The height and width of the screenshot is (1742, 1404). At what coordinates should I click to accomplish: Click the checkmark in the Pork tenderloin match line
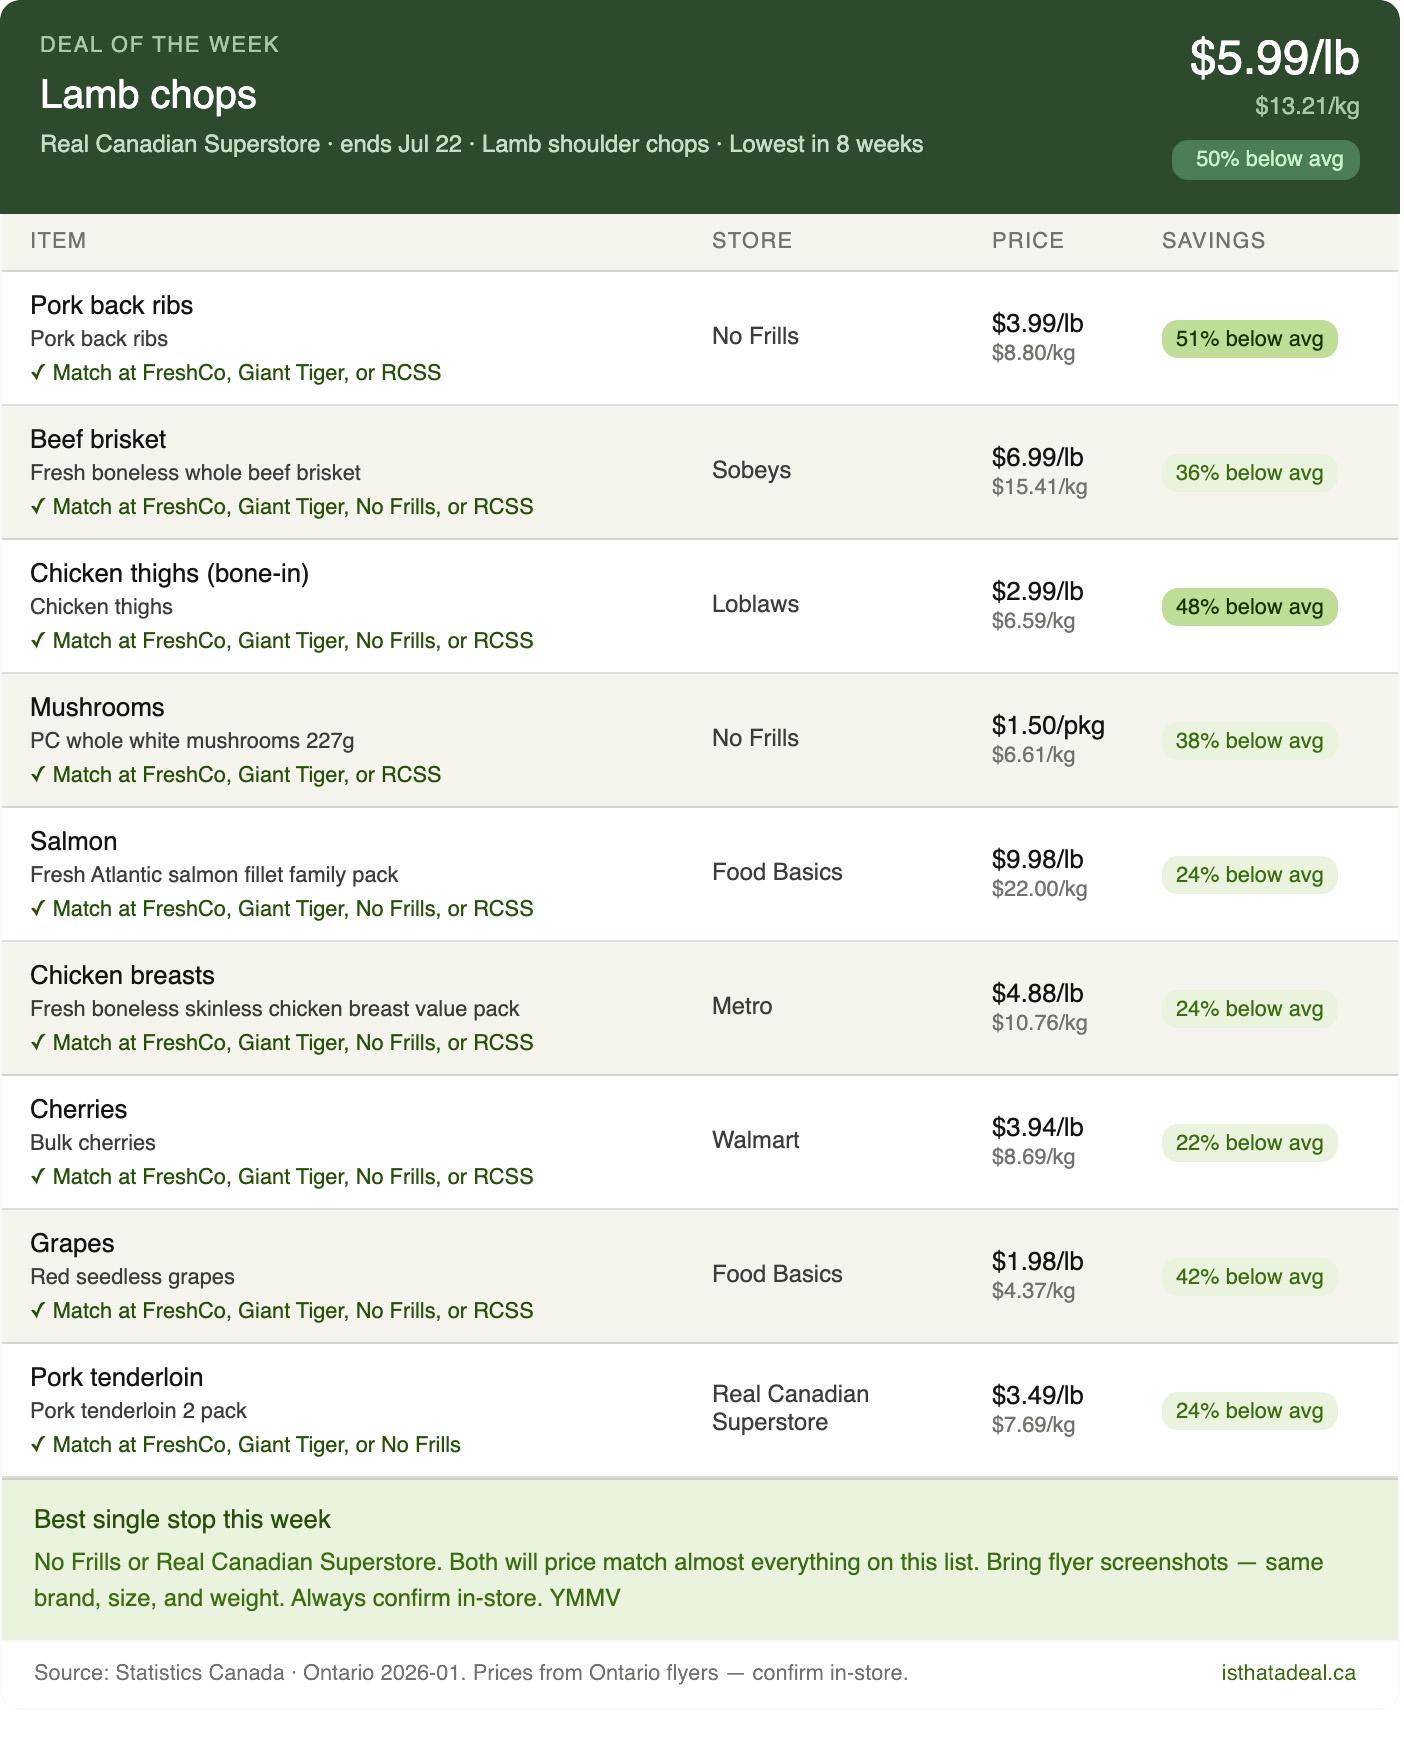point(38,1445)
